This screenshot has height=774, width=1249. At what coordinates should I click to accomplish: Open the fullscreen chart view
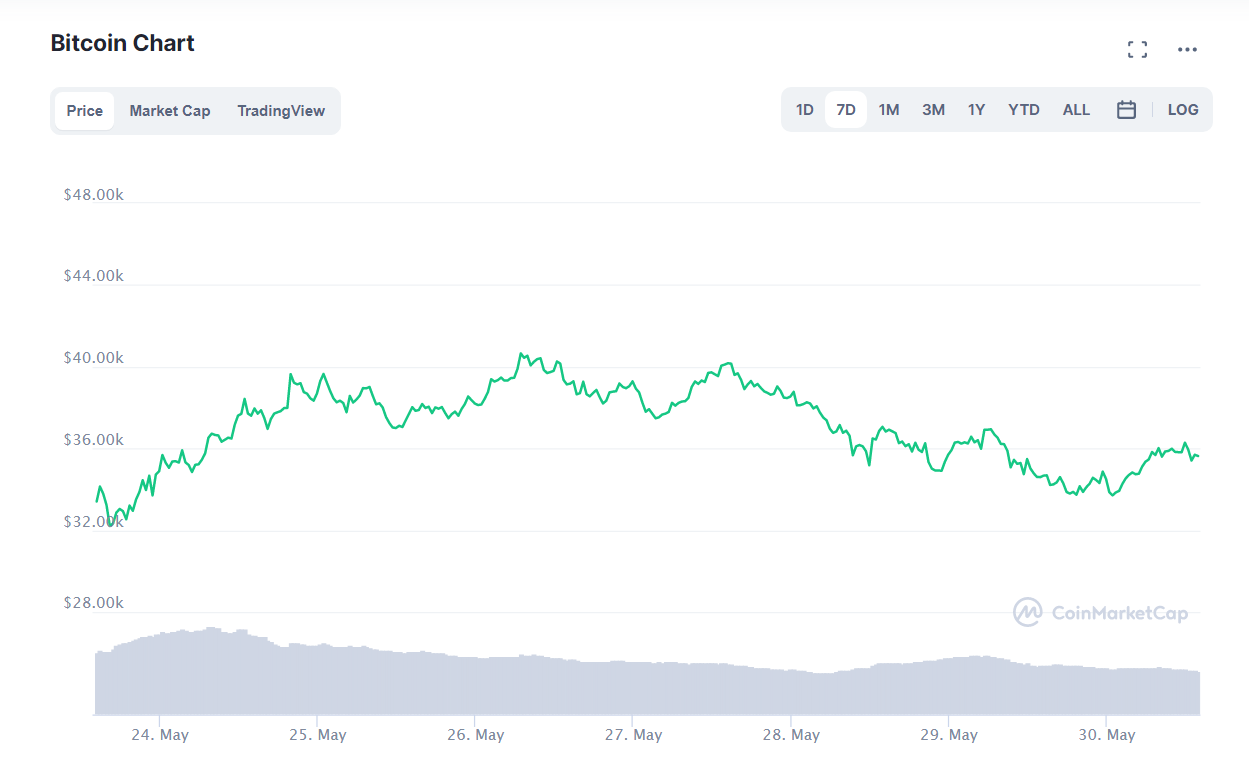pyautogui.click(x=1137, y=48)
